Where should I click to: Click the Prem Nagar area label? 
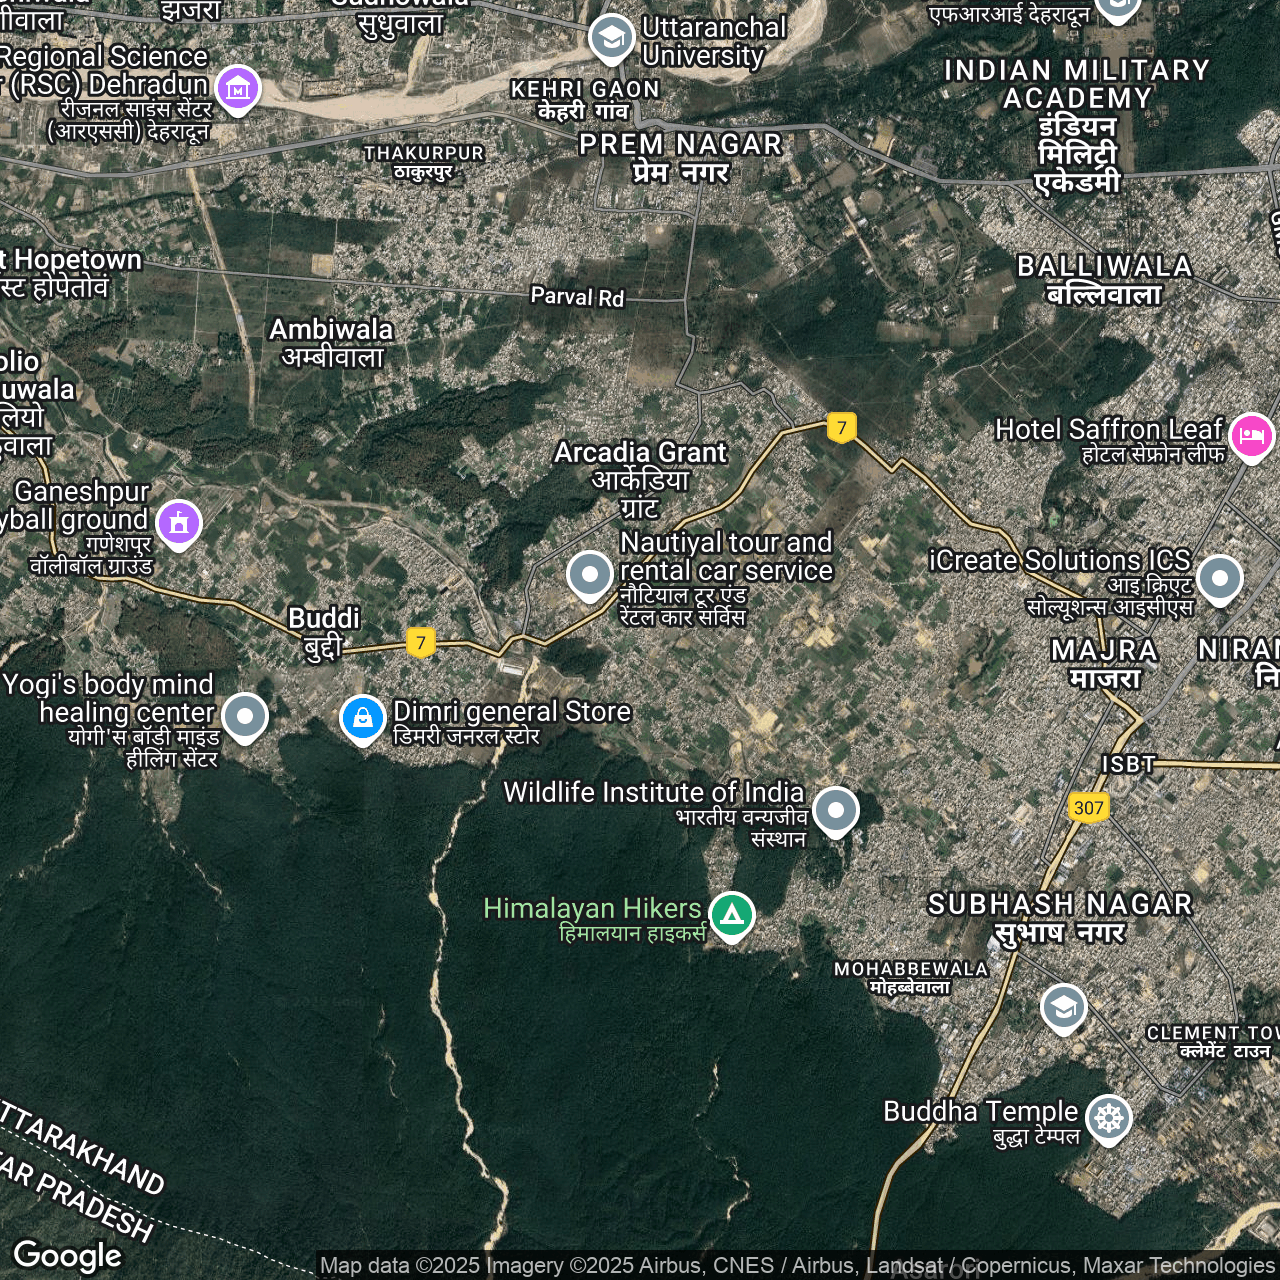tap(681, 157)
